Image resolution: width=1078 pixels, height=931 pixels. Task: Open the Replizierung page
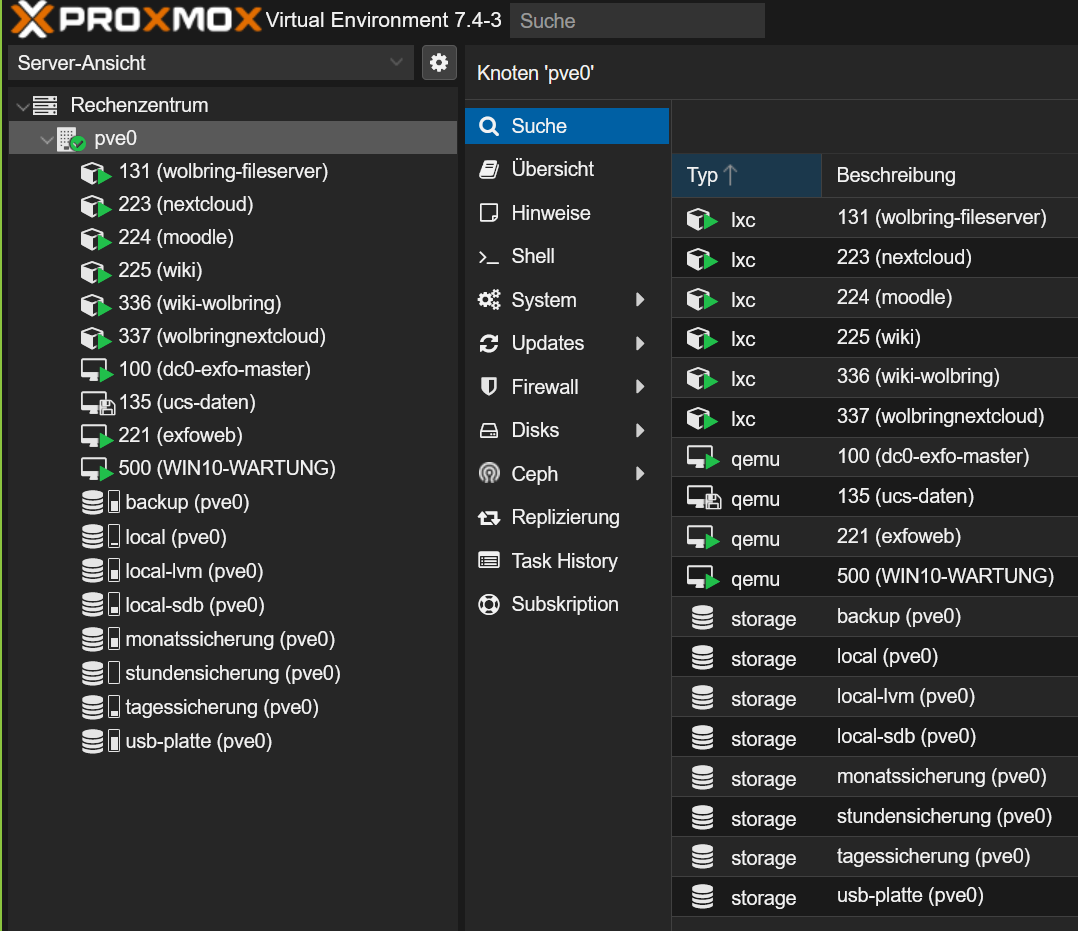coord(566,518)
